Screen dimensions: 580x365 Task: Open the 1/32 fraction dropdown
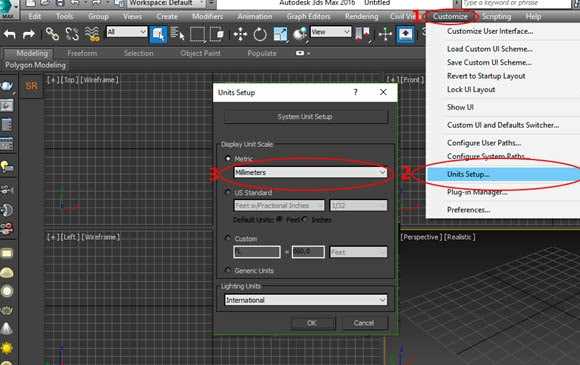358,205
